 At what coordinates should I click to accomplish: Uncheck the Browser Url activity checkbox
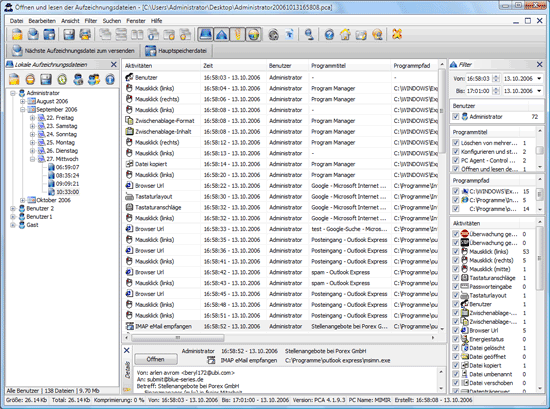coord(456,330)
